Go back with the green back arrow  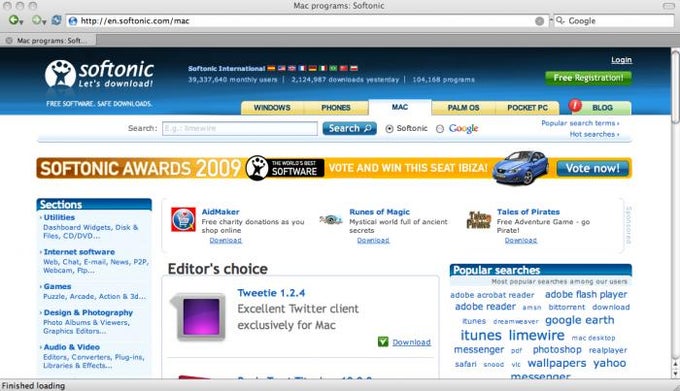pyautogui.click(x=13, y=20)
